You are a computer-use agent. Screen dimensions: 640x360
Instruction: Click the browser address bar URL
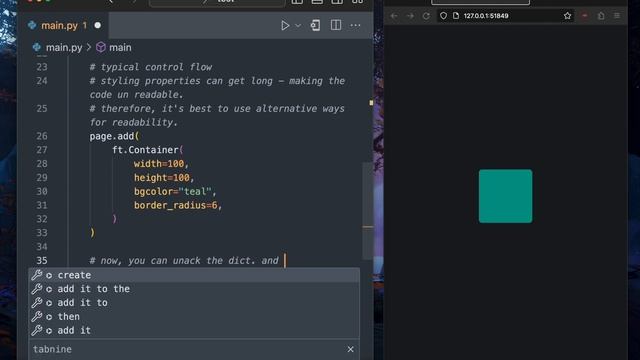[x=486, y=16]
